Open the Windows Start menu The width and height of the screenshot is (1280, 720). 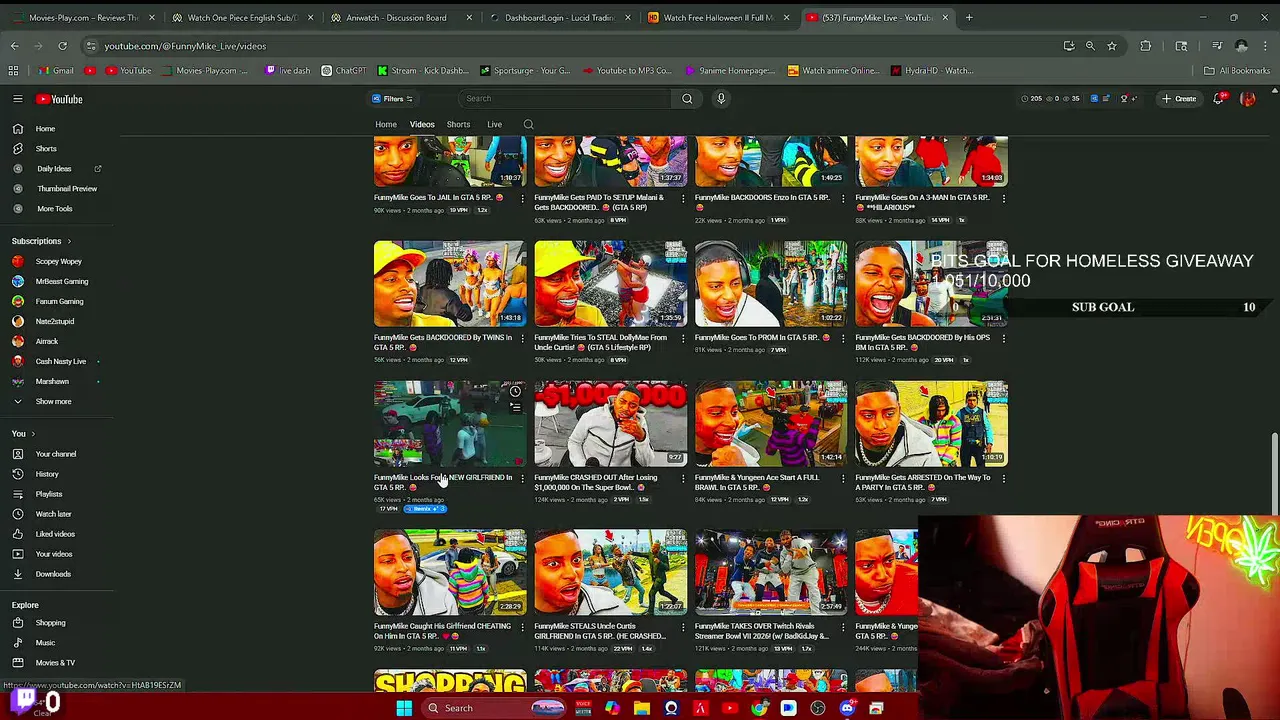click(404, 708)
